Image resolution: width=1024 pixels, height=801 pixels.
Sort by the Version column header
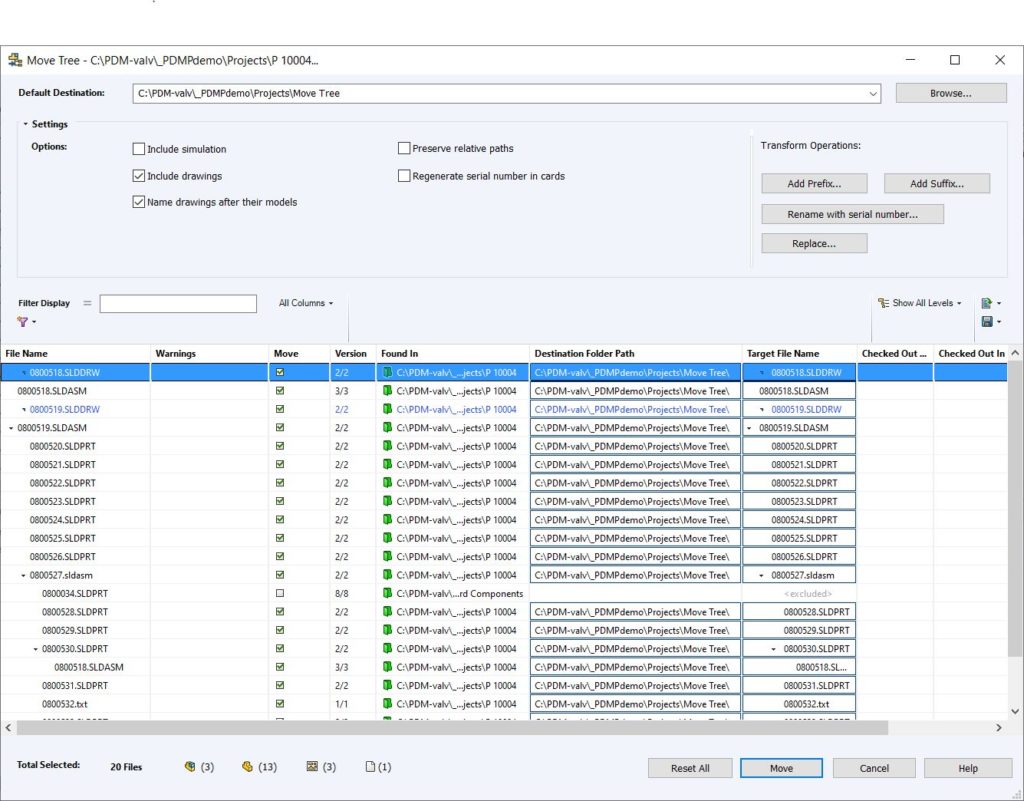pyautogui.click(x=350, y=353)
